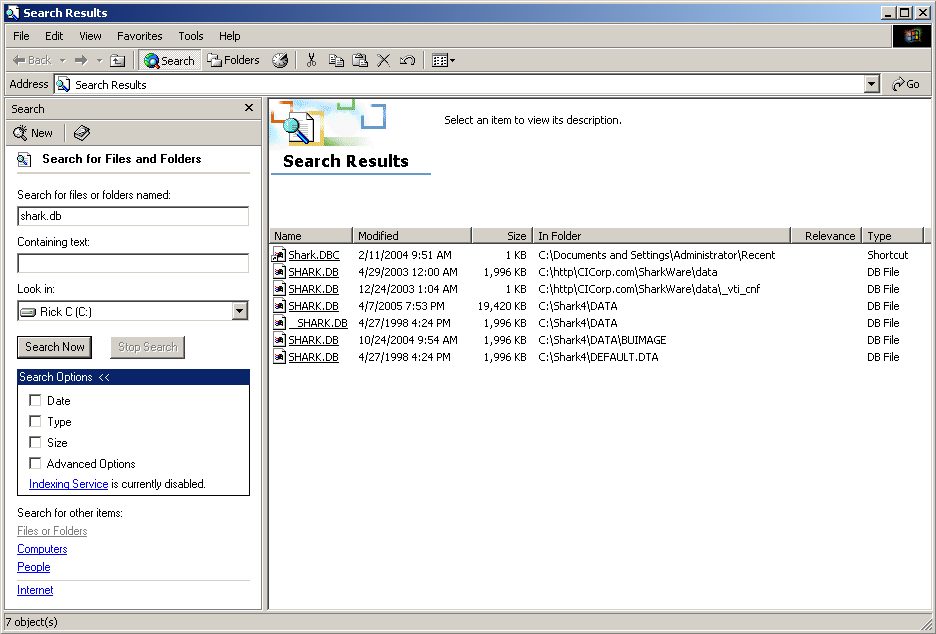Expand the Address bar dropdown
936x634 pixels.
tap(872, 84)
